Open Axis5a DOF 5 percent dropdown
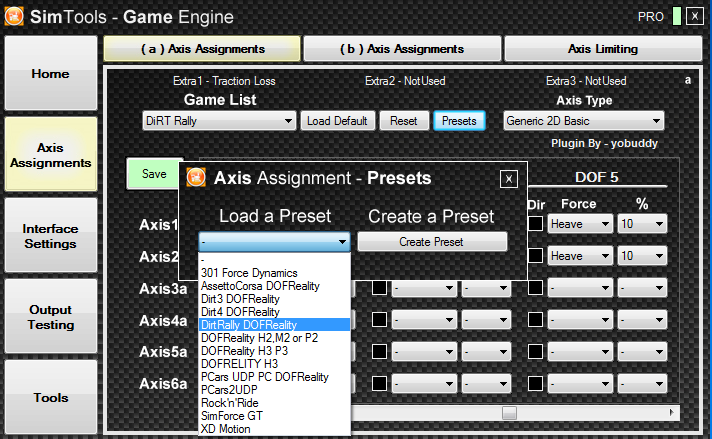The width and height of the screenshot is (712, 439). click(642, 352)
